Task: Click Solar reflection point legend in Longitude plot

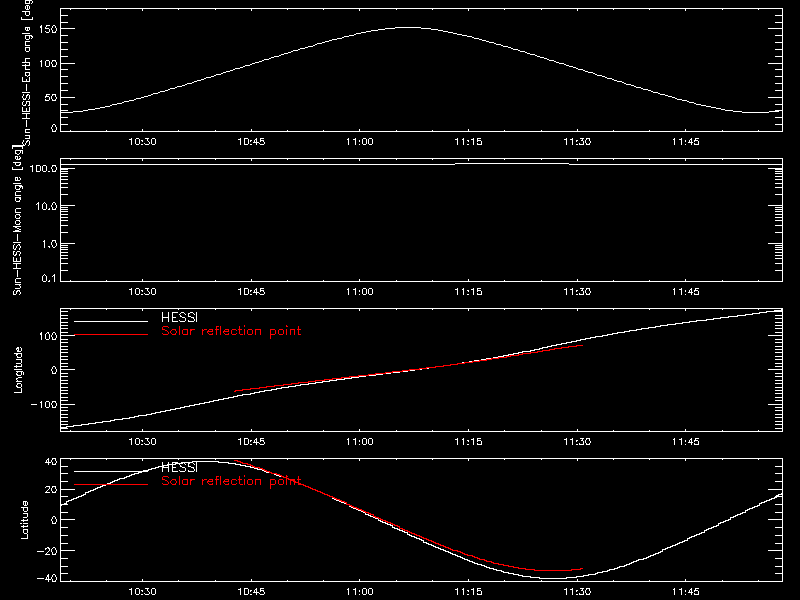Action: (231, 331)
